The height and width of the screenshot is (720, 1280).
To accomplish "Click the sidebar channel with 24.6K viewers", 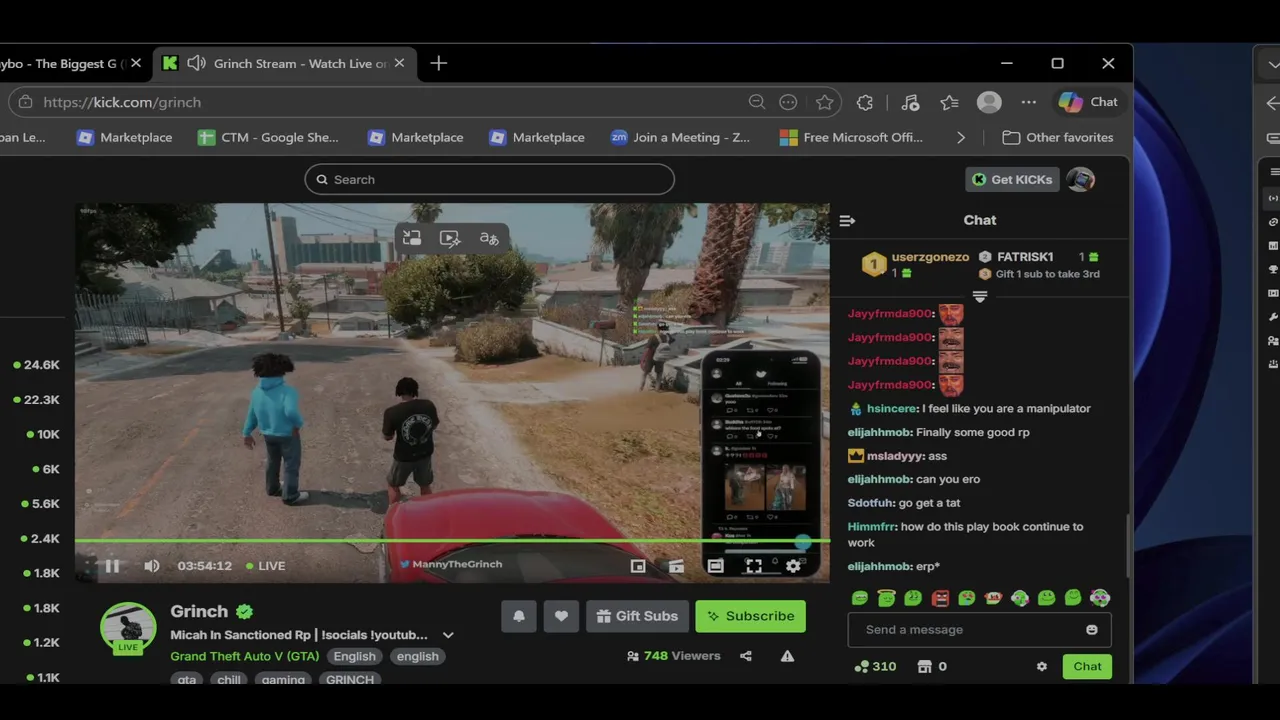I will (35, 365).
